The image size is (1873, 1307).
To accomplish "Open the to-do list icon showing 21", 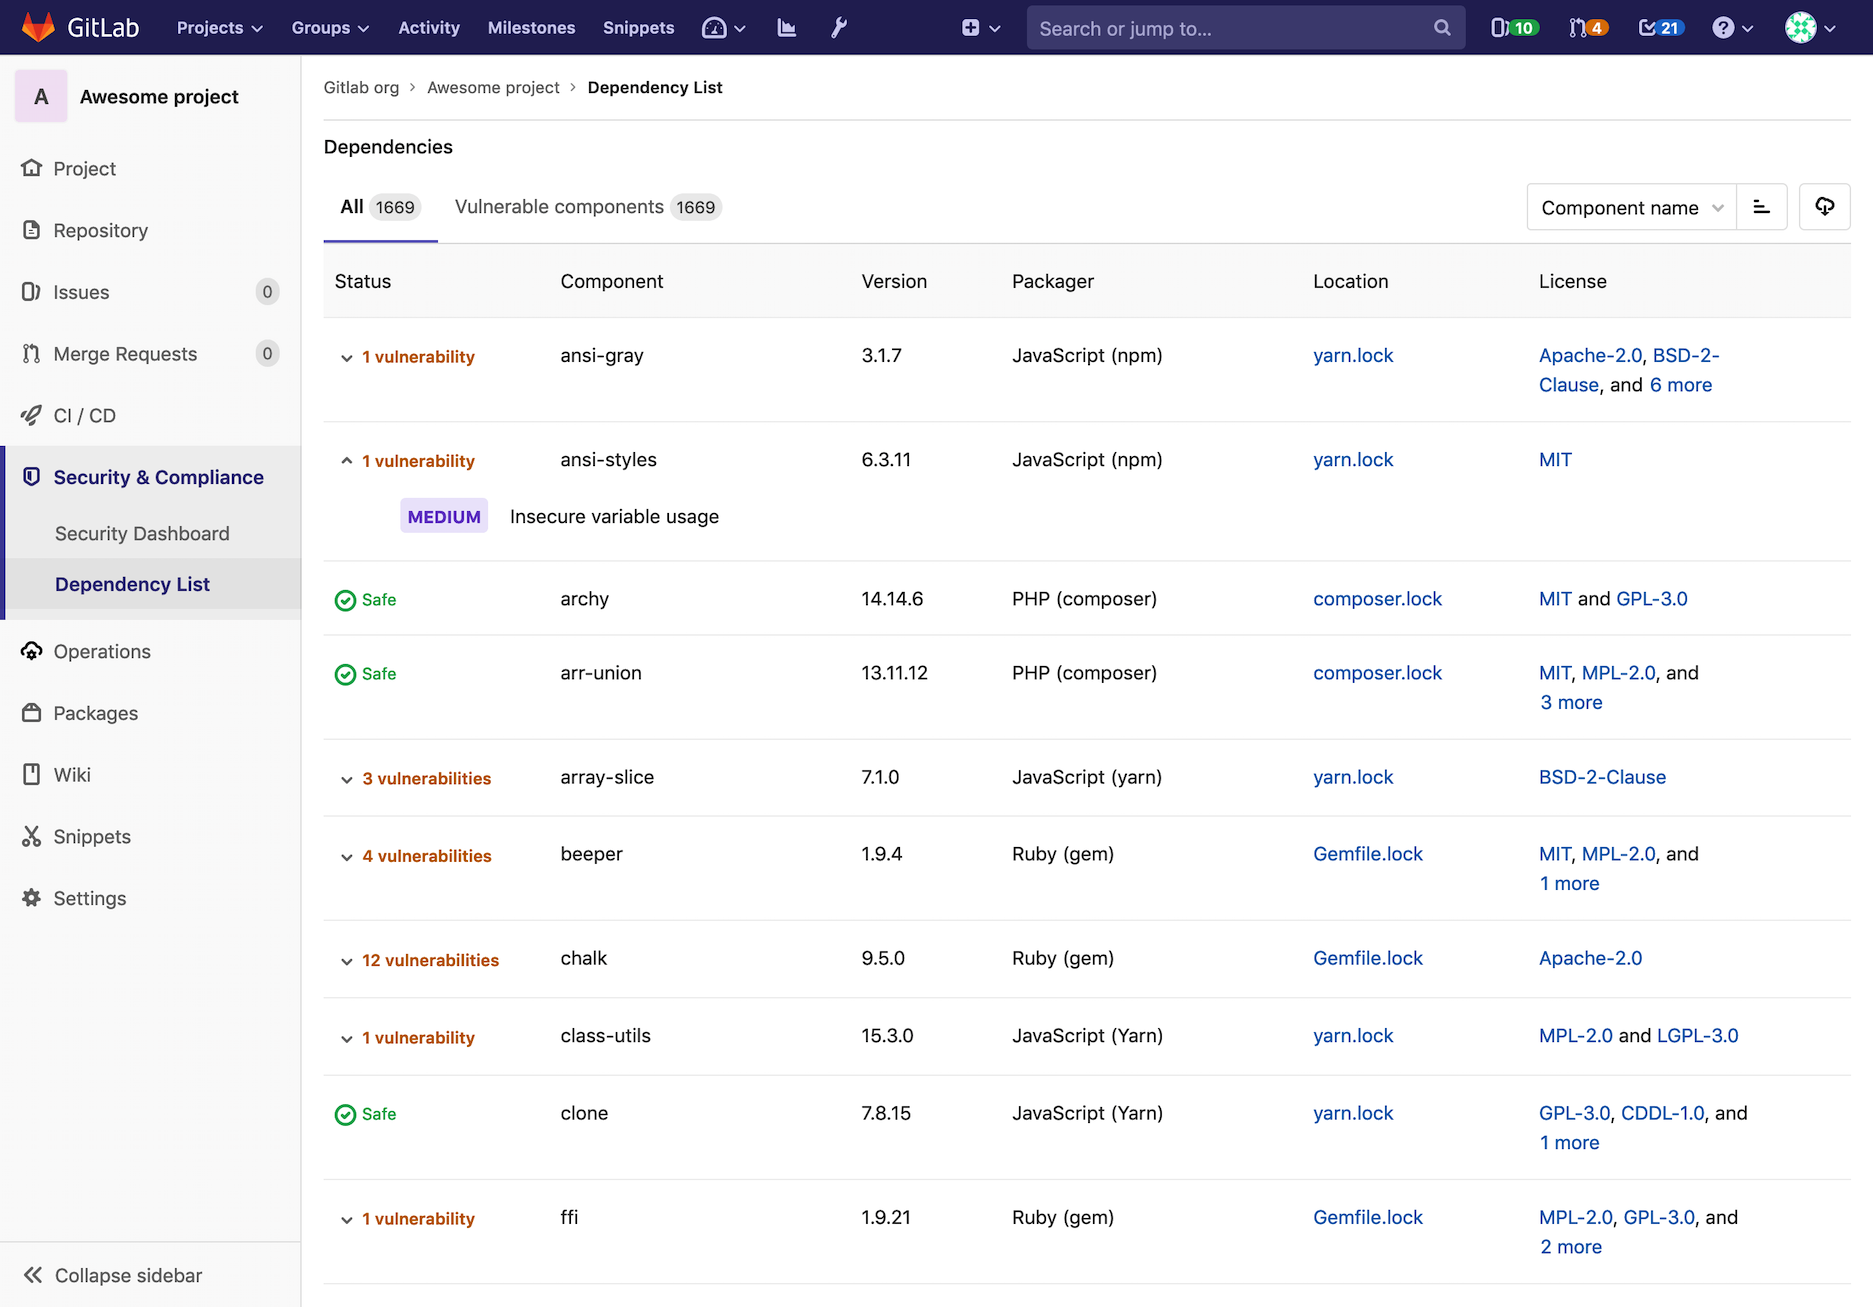I will click(x=1661, y=28).
